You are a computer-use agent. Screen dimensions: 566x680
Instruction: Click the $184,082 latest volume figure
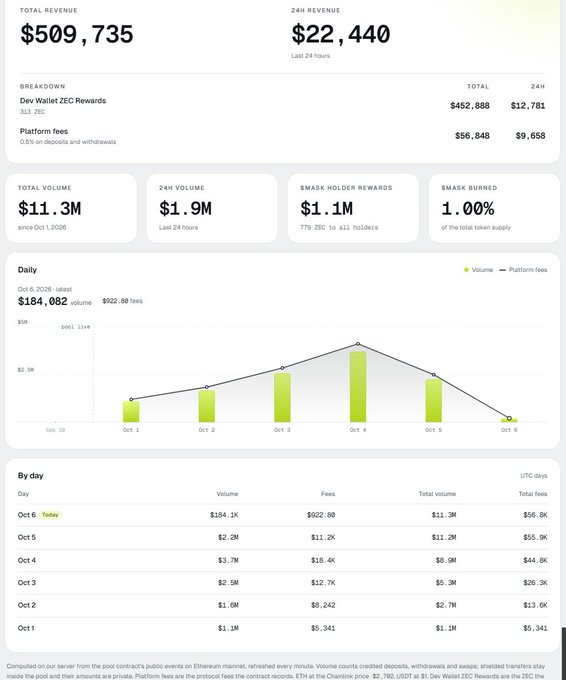coord(43,301)
